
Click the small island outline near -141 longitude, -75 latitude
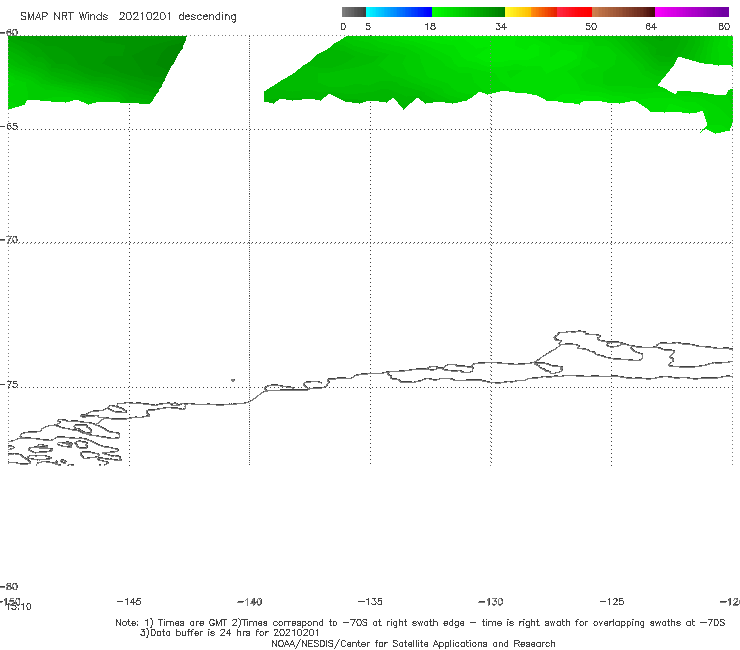233,380
